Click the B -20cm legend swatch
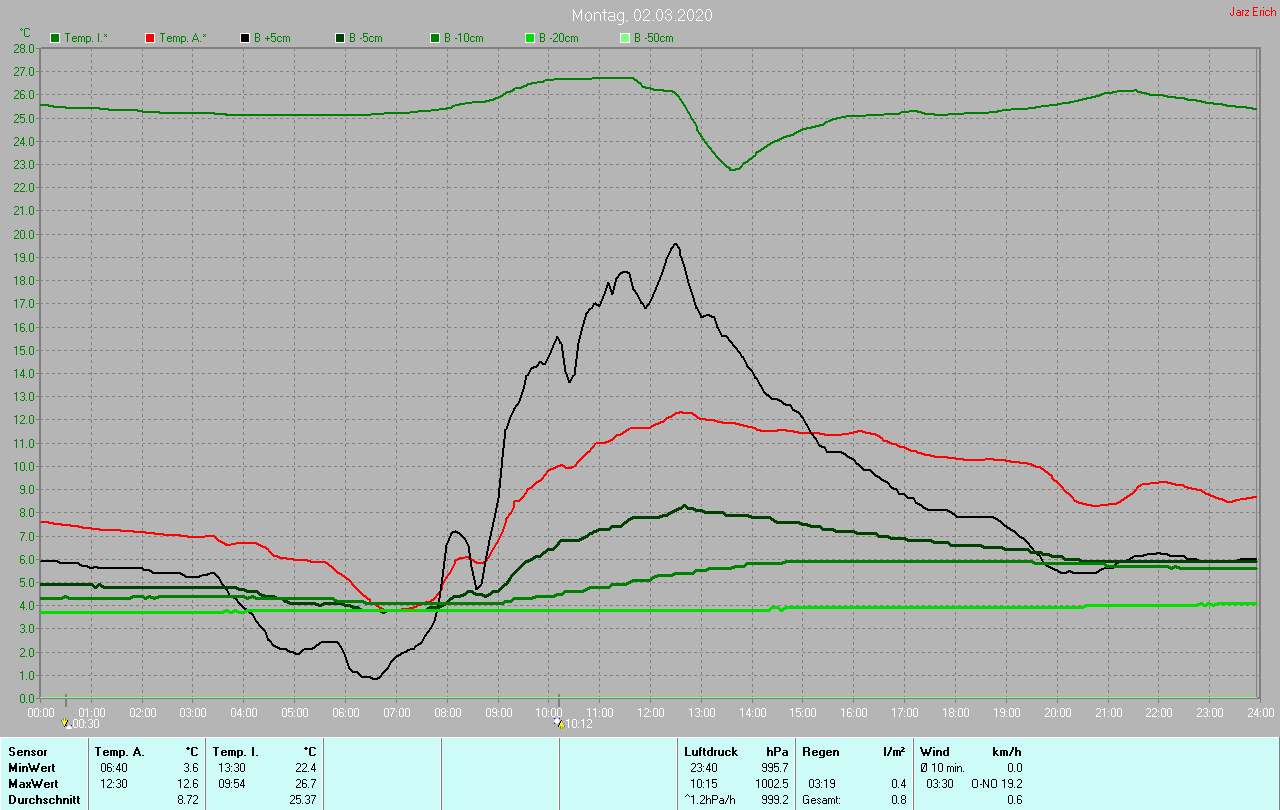 (x=530, y=38)
